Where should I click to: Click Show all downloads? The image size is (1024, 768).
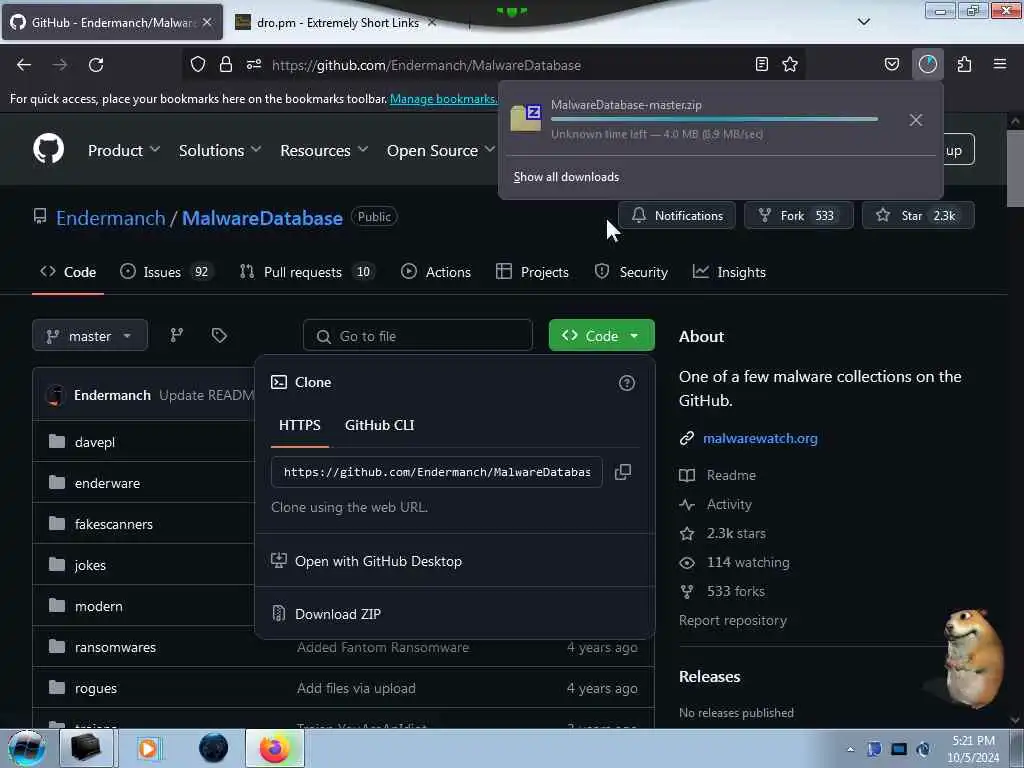click(566, 177)
